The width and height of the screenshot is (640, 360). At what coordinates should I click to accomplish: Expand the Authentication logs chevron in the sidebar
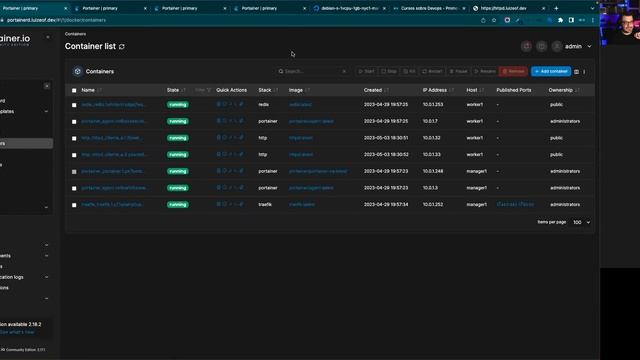(x=46, y=277)
